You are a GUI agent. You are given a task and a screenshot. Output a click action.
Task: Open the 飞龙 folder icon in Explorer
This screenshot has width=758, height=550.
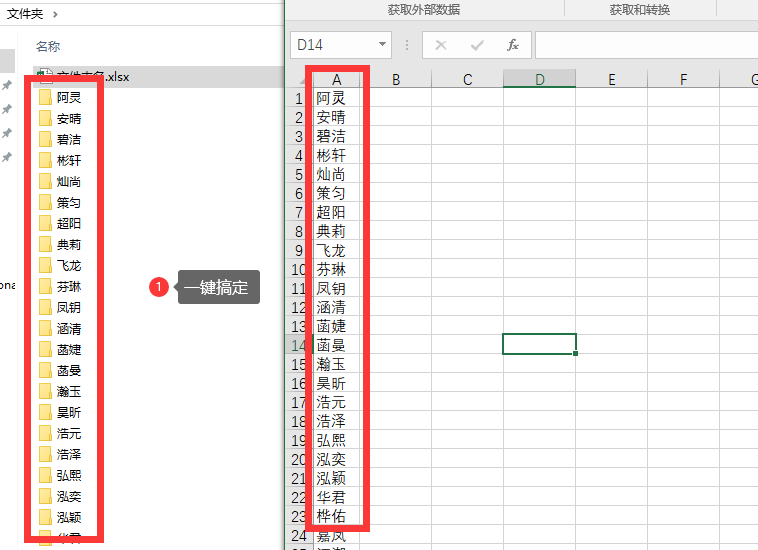click(x=45, y=265)
